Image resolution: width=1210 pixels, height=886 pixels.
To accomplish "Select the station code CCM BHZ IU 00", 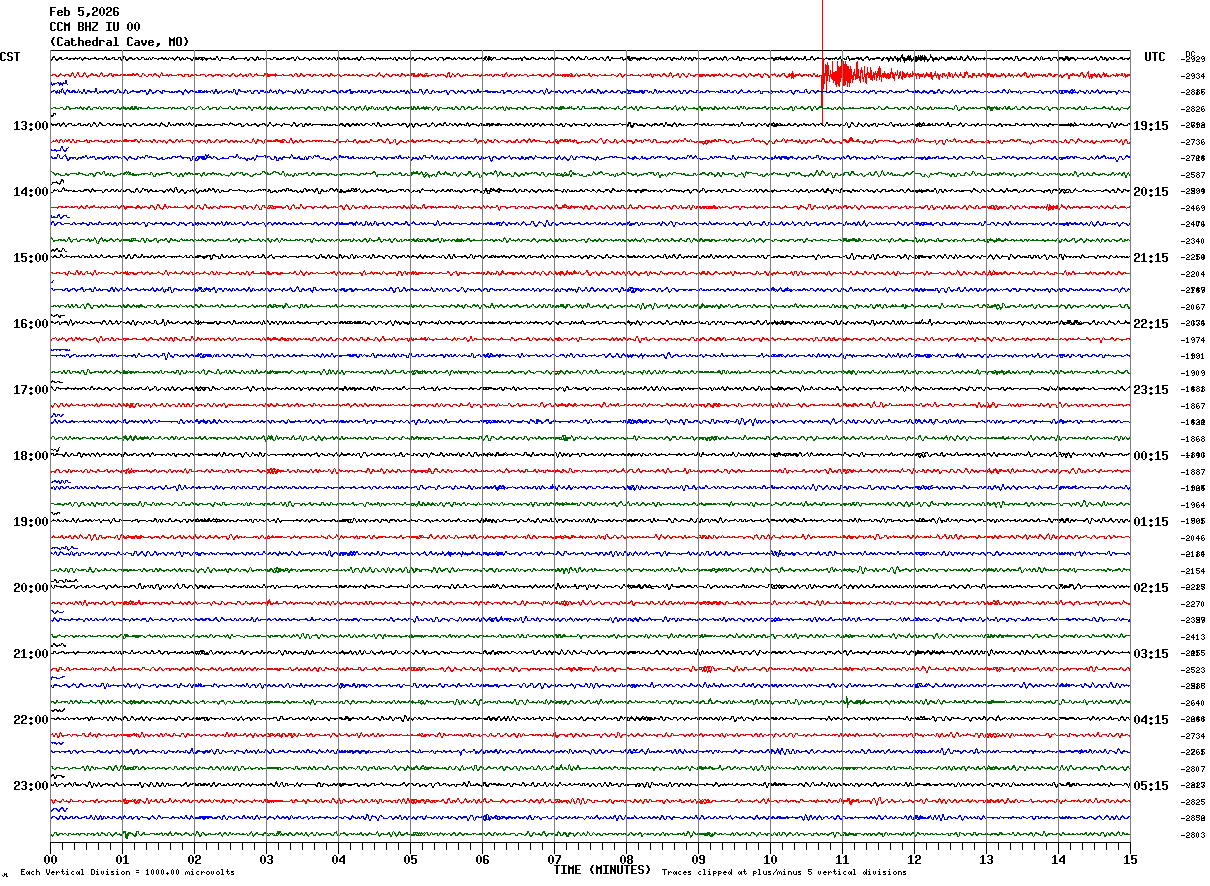I will [95, 27].
